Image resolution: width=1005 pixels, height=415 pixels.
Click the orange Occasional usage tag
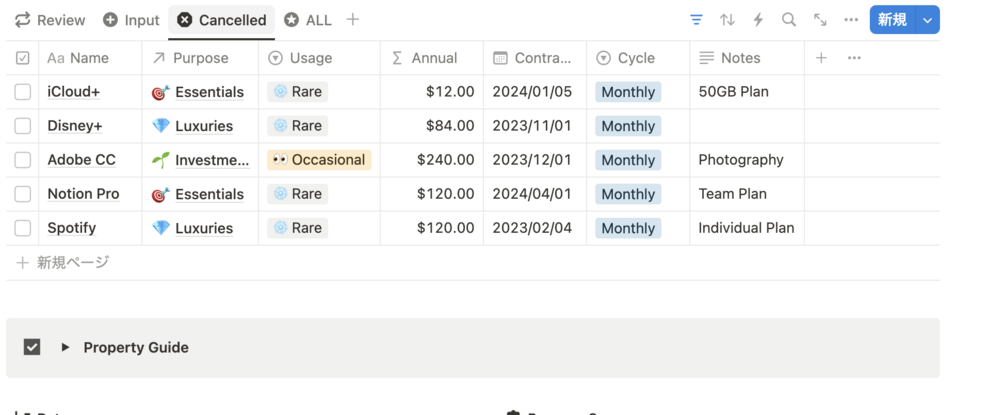(x=319, y=160)
